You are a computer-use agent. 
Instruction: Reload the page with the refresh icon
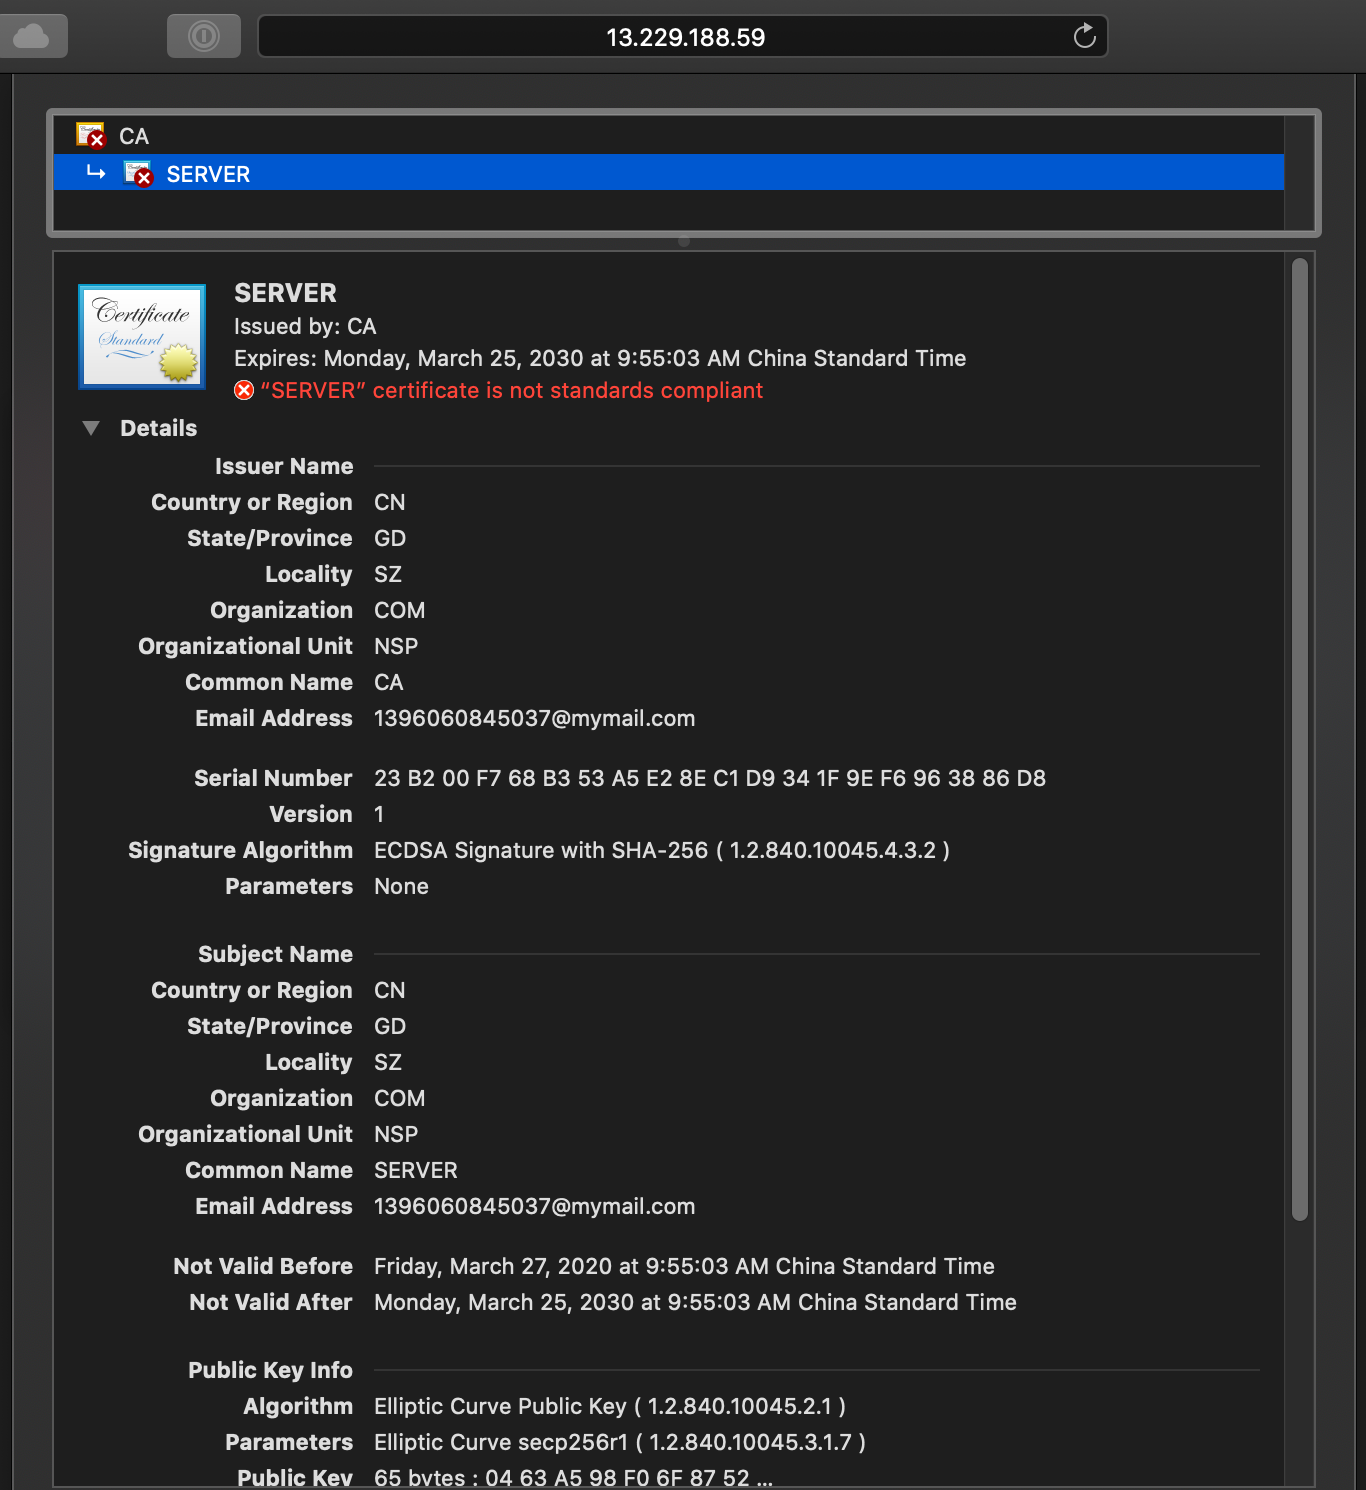tap(1084, 37)
